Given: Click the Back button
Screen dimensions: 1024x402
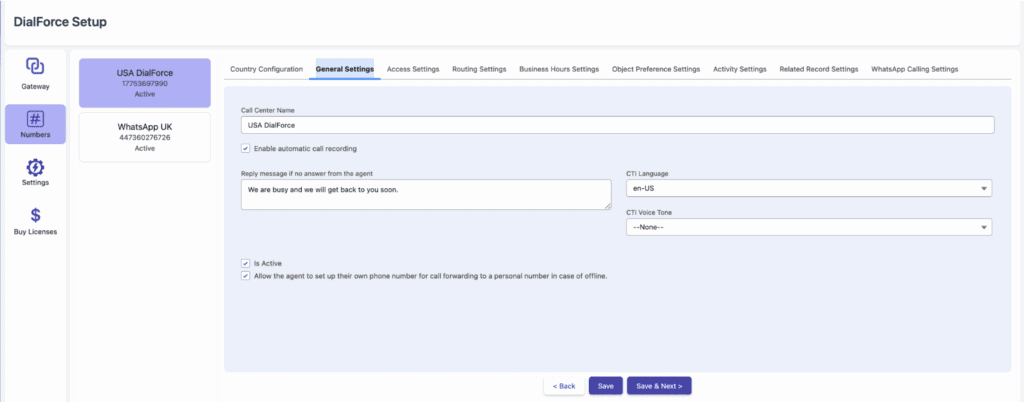Looking at the screenshot, I should [x=563, y=386].
